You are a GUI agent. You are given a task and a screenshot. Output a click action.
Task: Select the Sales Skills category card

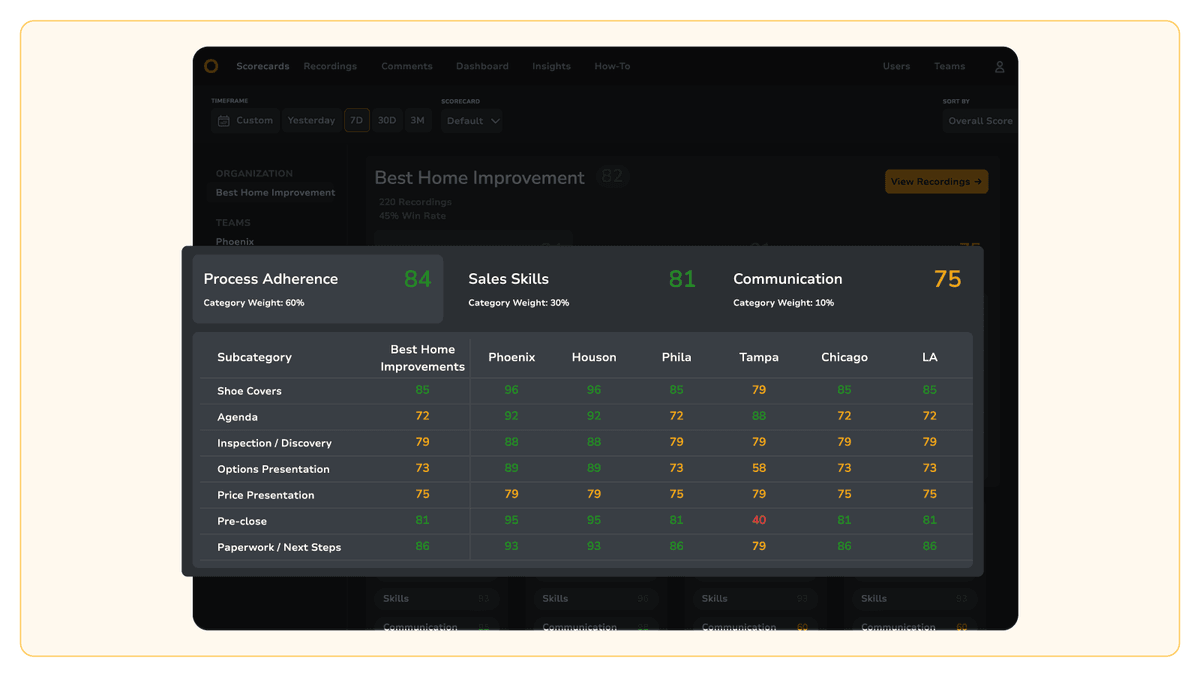click(582, 288)
